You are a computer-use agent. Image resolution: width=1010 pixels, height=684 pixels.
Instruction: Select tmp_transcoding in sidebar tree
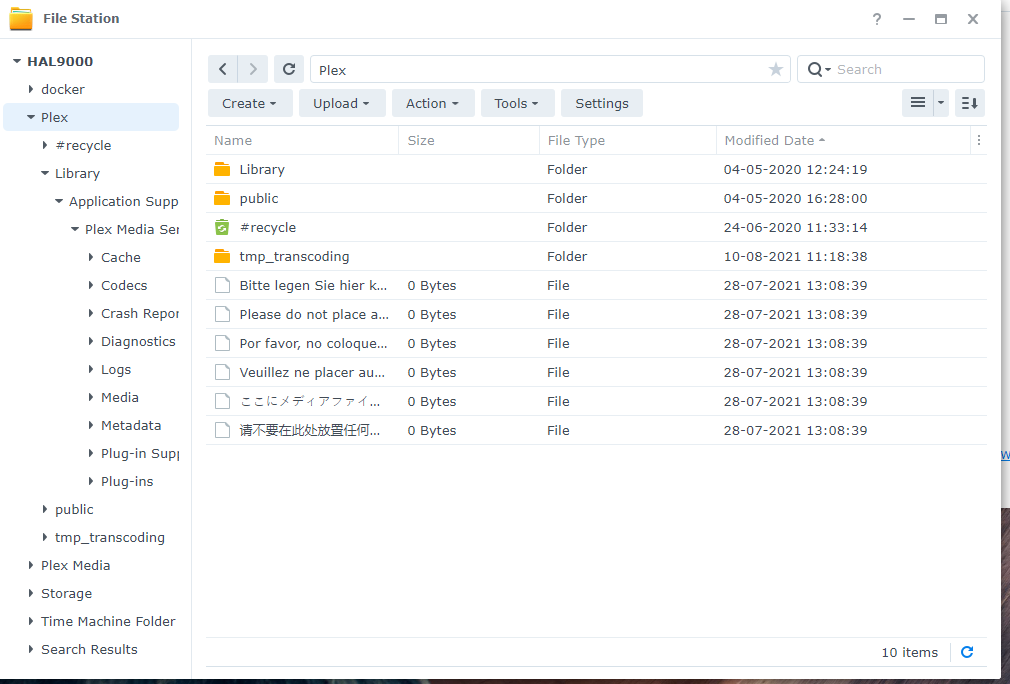(110, 537)
